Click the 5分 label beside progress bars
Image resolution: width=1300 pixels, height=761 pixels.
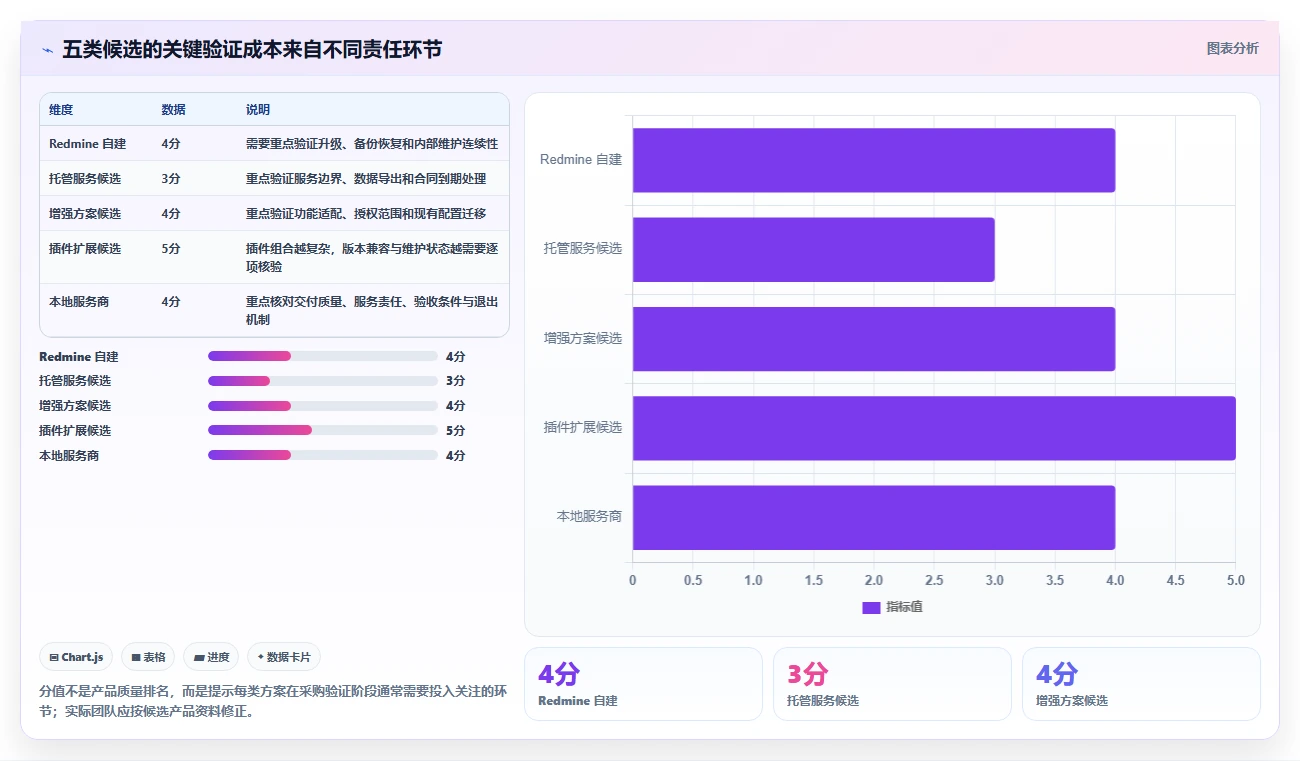click(455, 430)
